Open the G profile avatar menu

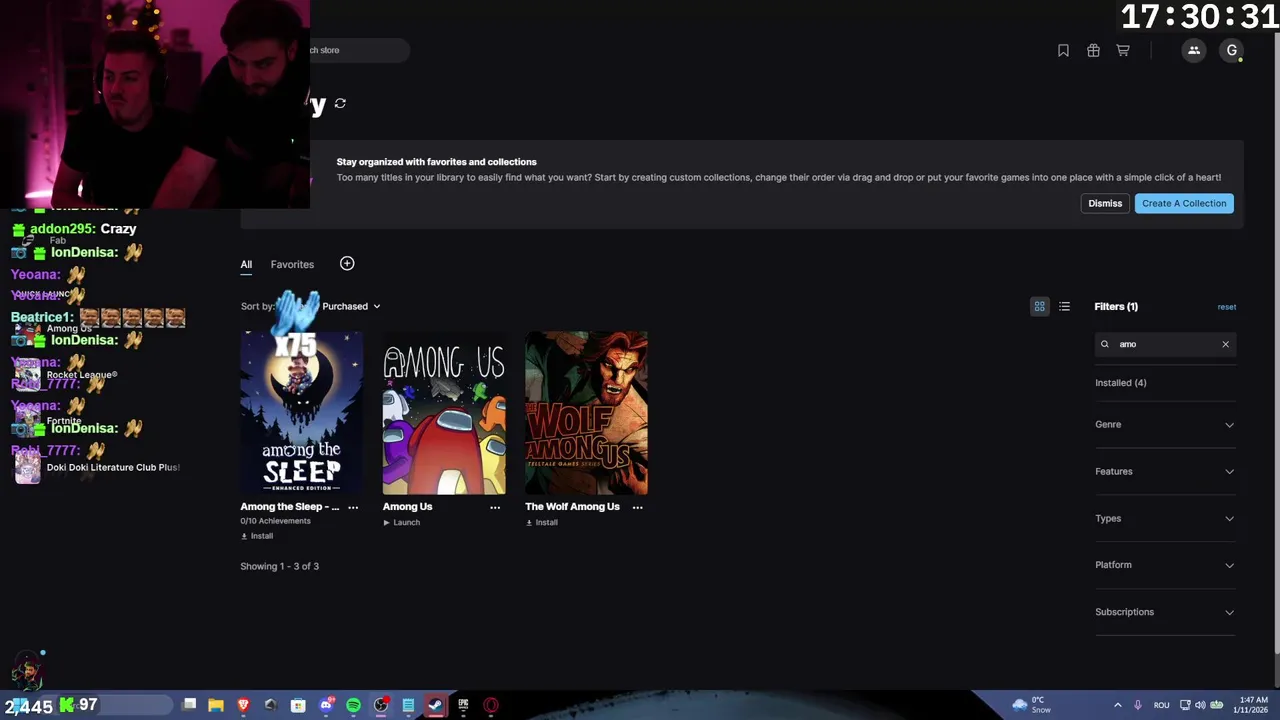click(x=1232, y=50)
